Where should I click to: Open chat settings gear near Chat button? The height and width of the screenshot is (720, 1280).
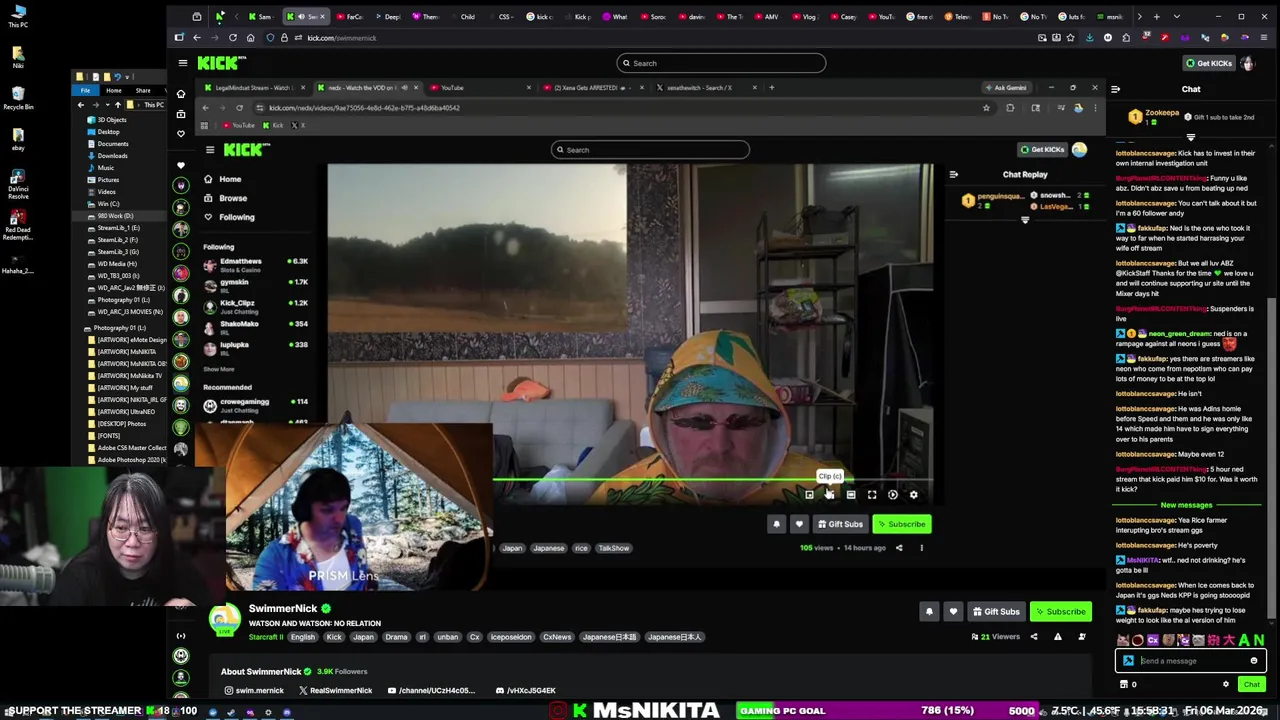tap(1226, 685)
